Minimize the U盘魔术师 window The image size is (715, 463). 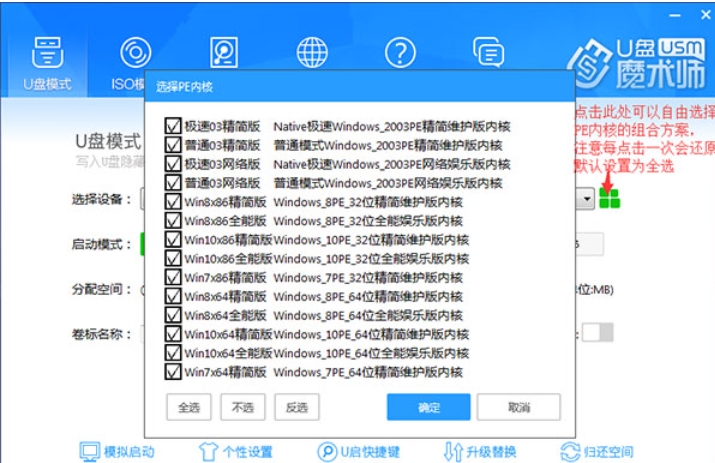click(675, 16)
